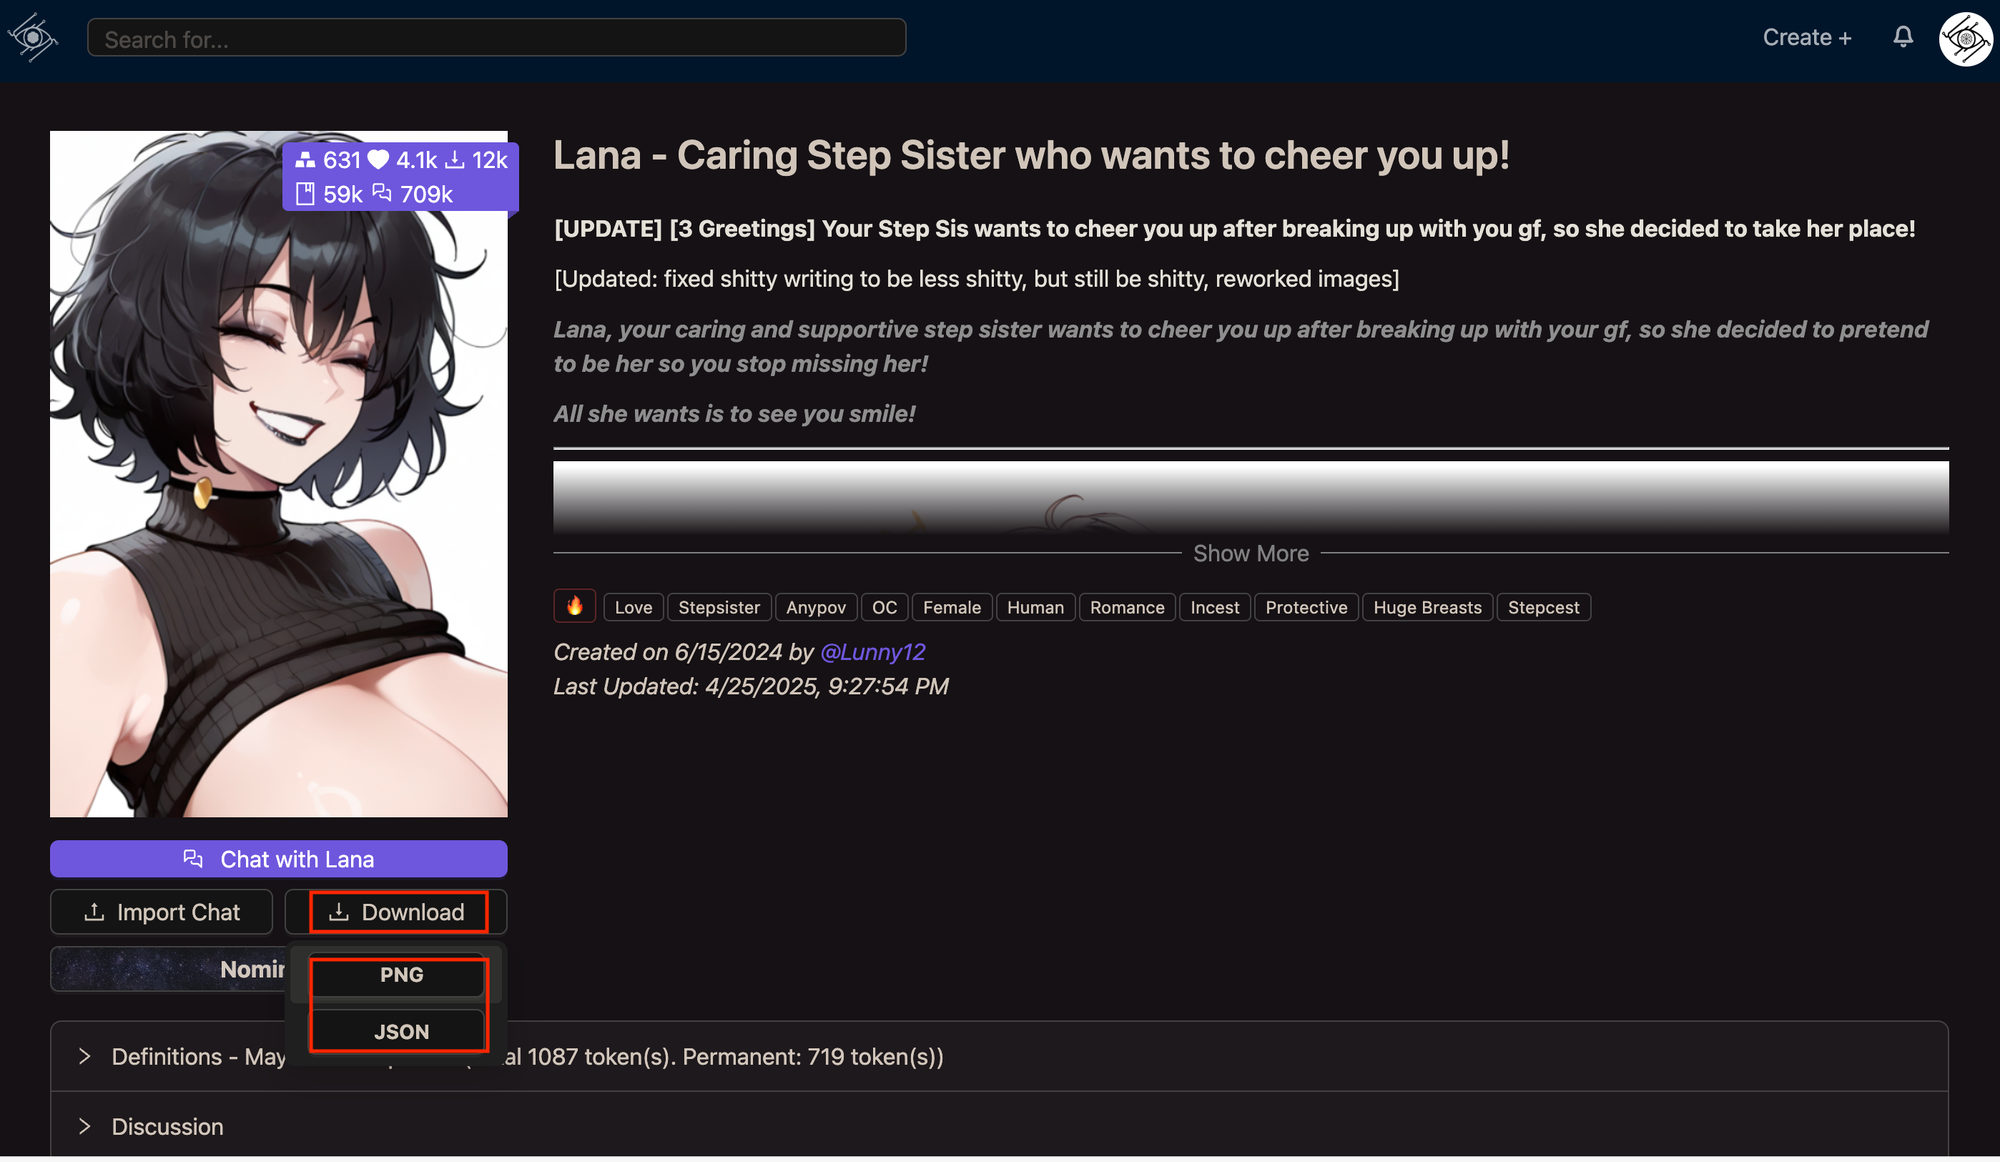Click the download count icon on stats badge
This screenshot has width=2000, height=1162.
455,160
